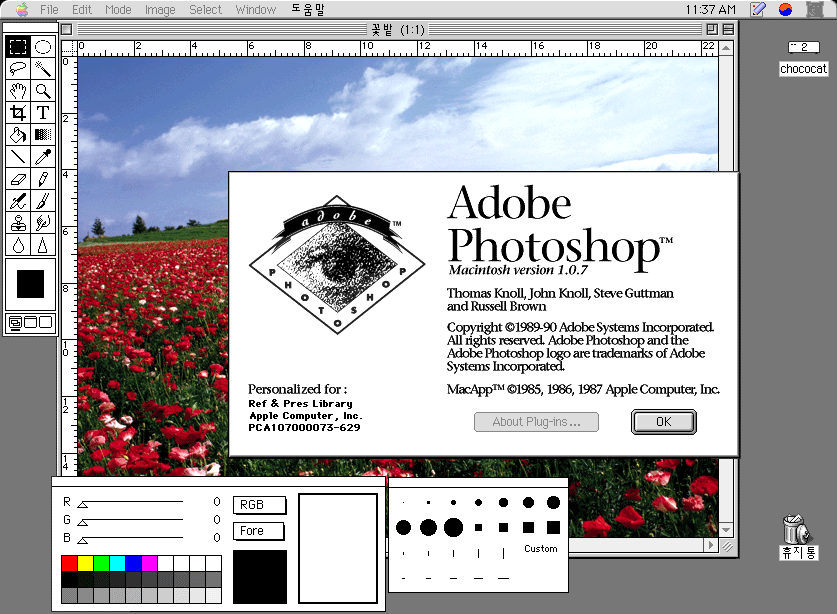Select the Paint Bucket tool
This screenshot has width=837, height=614.
point(18,135)
